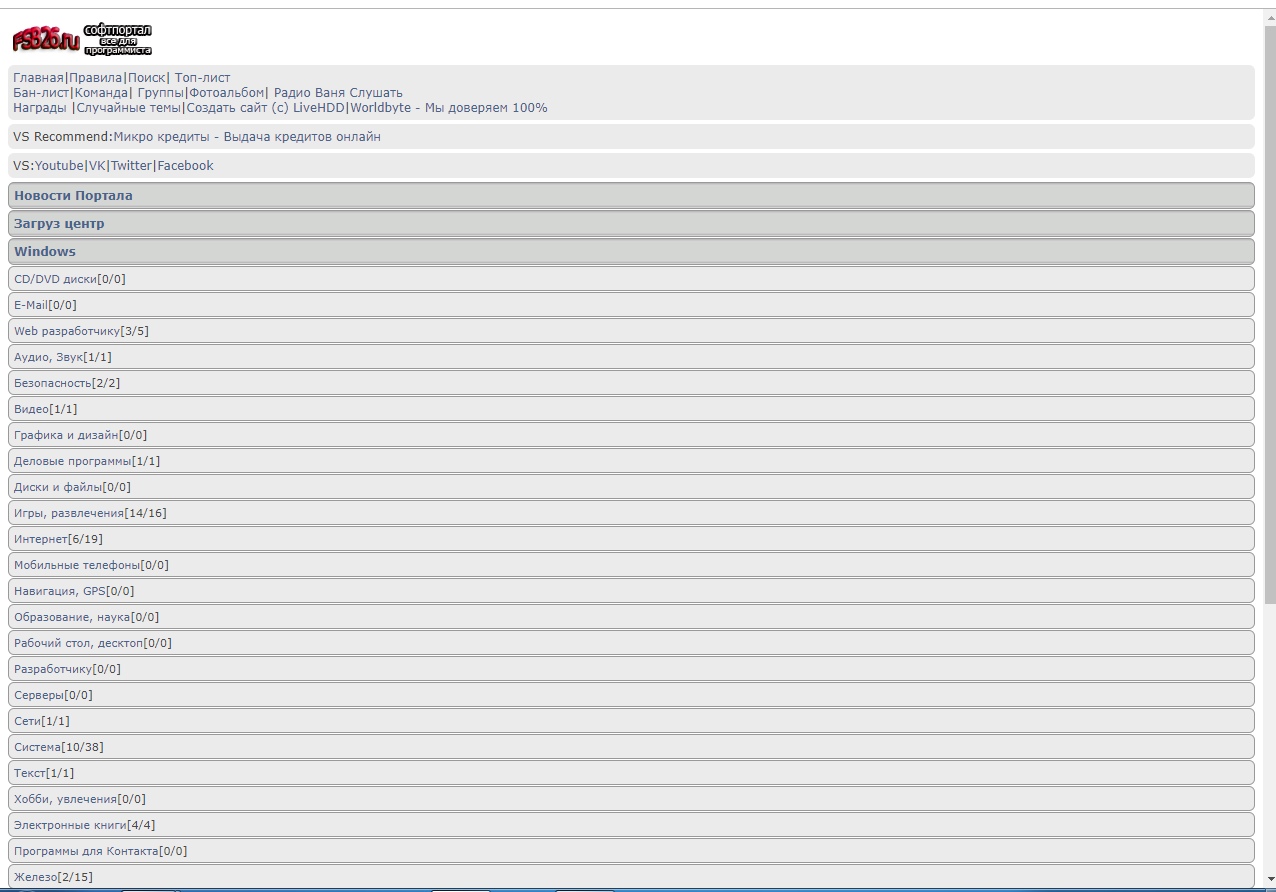The width and height of the screenshot is (1276, 892).
Task: Collapse the Windows section header
Action: pos(45,252)
